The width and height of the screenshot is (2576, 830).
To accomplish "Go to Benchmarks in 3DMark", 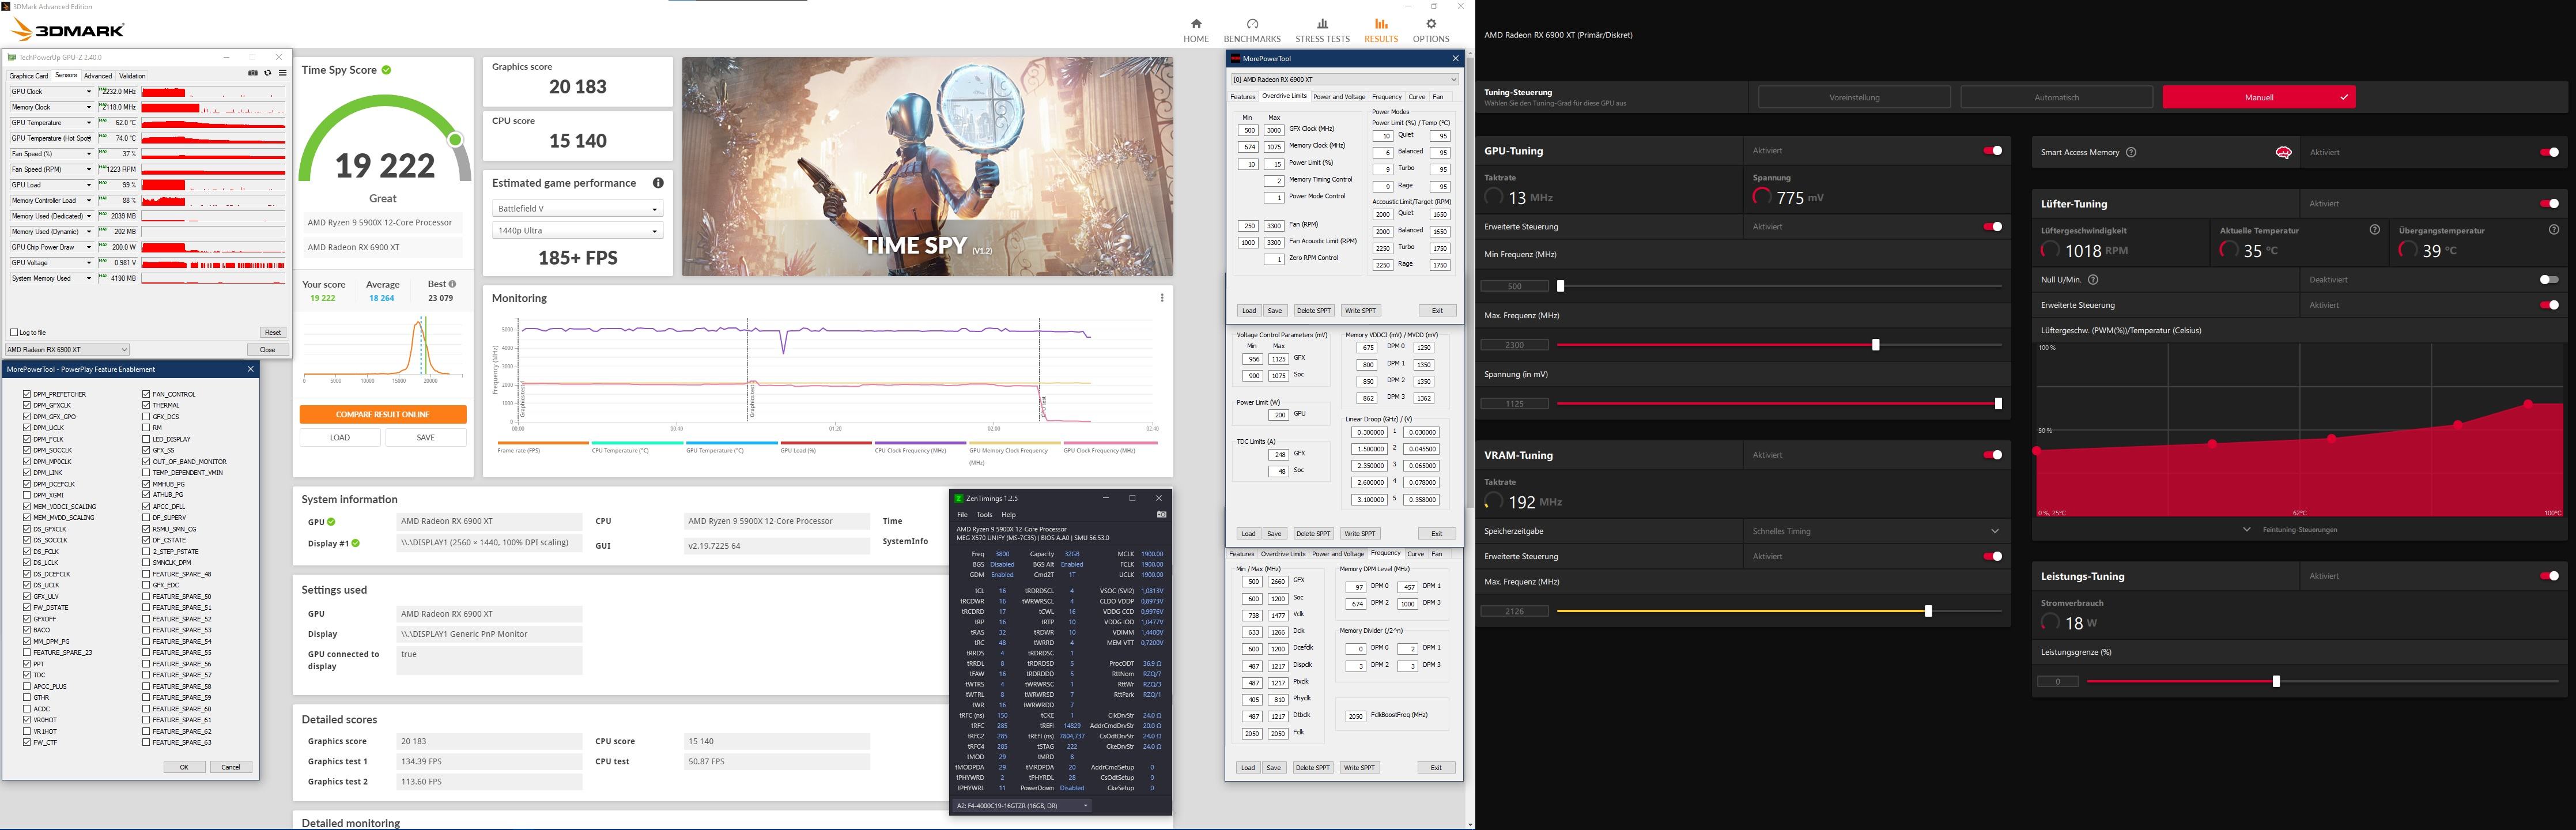I will (1252, 30).
